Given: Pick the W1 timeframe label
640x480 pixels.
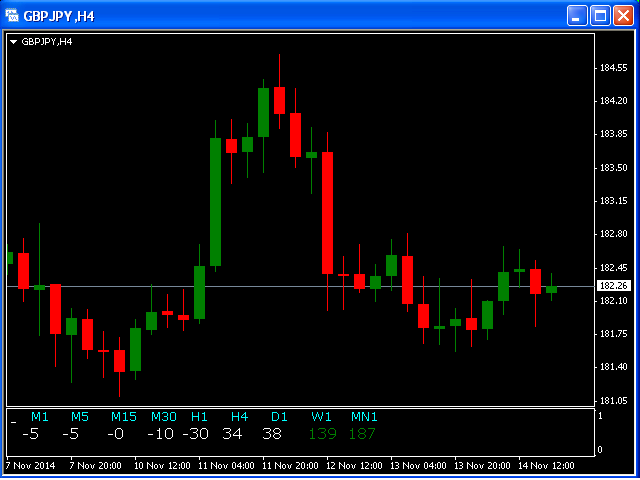Looking at the screenshot, I should [321, 416].
